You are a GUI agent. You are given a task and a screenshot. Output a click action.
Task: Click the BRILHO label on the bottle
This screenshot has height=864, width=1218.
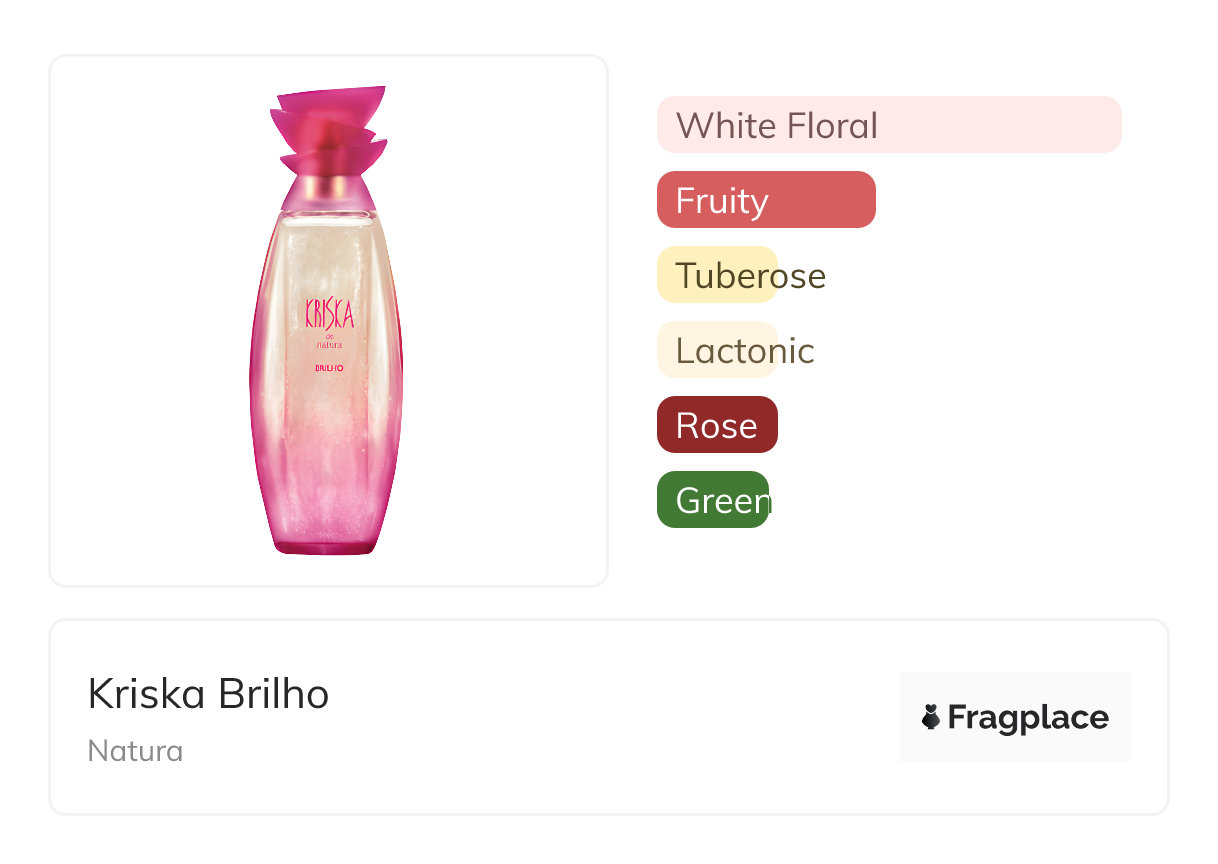pos(329,368)
